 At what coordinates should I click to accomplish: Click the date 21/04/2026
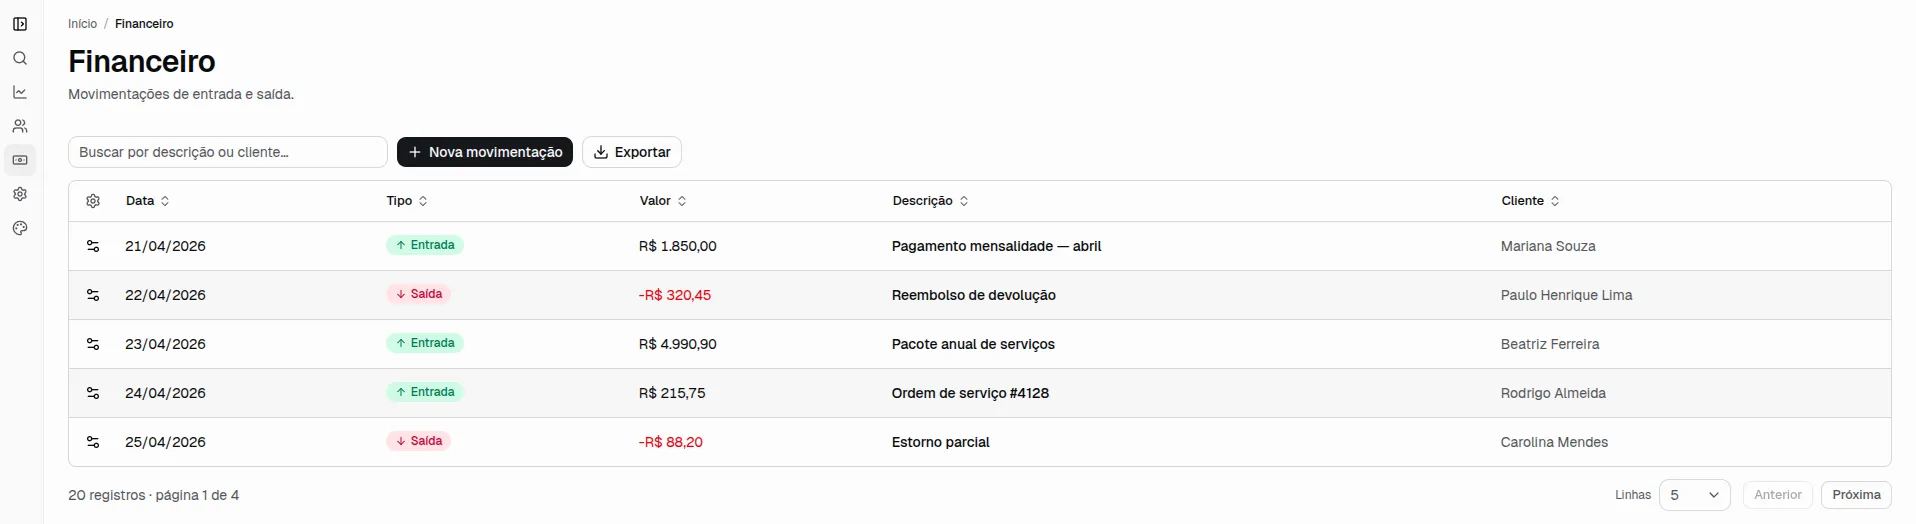pyautogui.click(x=165, y=246)
